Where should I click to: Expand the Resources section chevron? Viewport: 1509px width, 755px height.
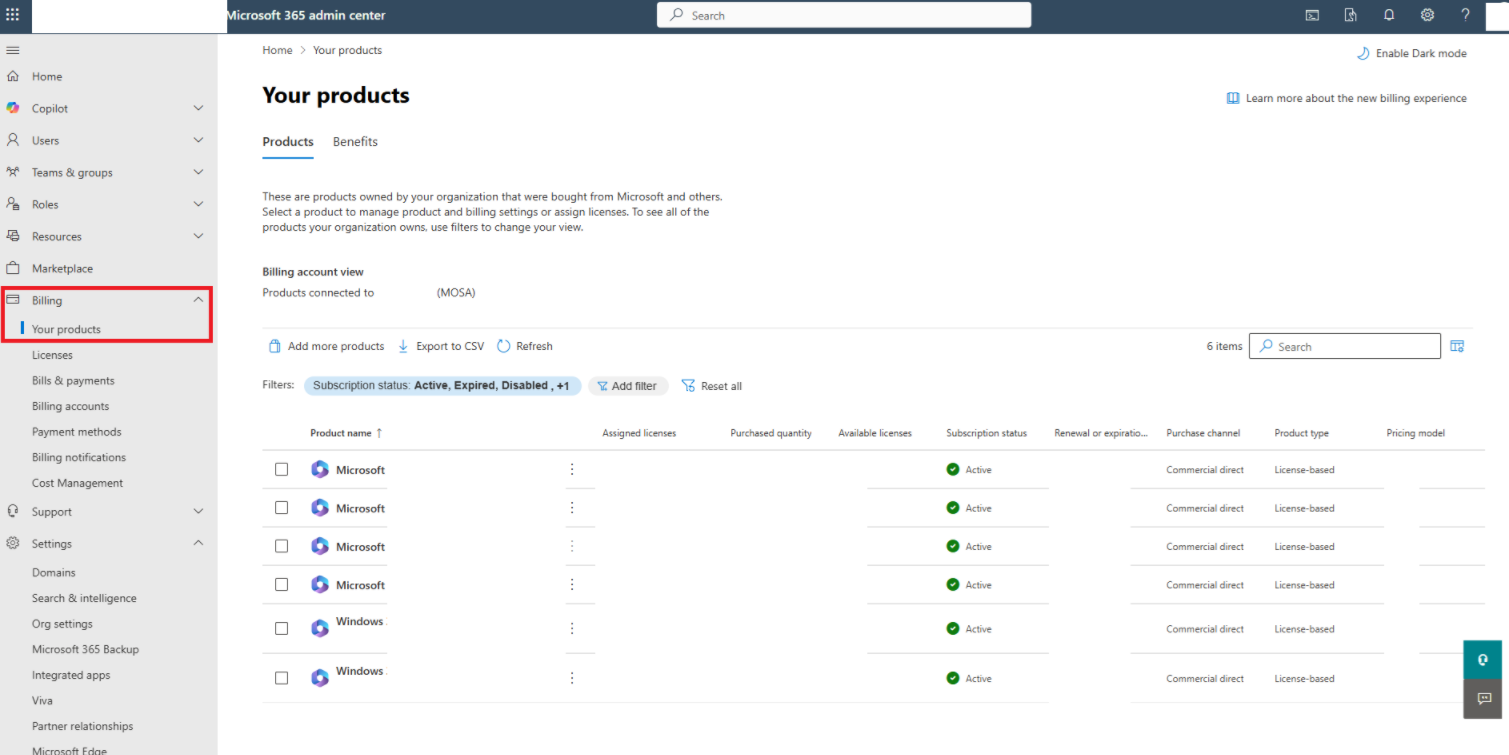pos(198,236)
